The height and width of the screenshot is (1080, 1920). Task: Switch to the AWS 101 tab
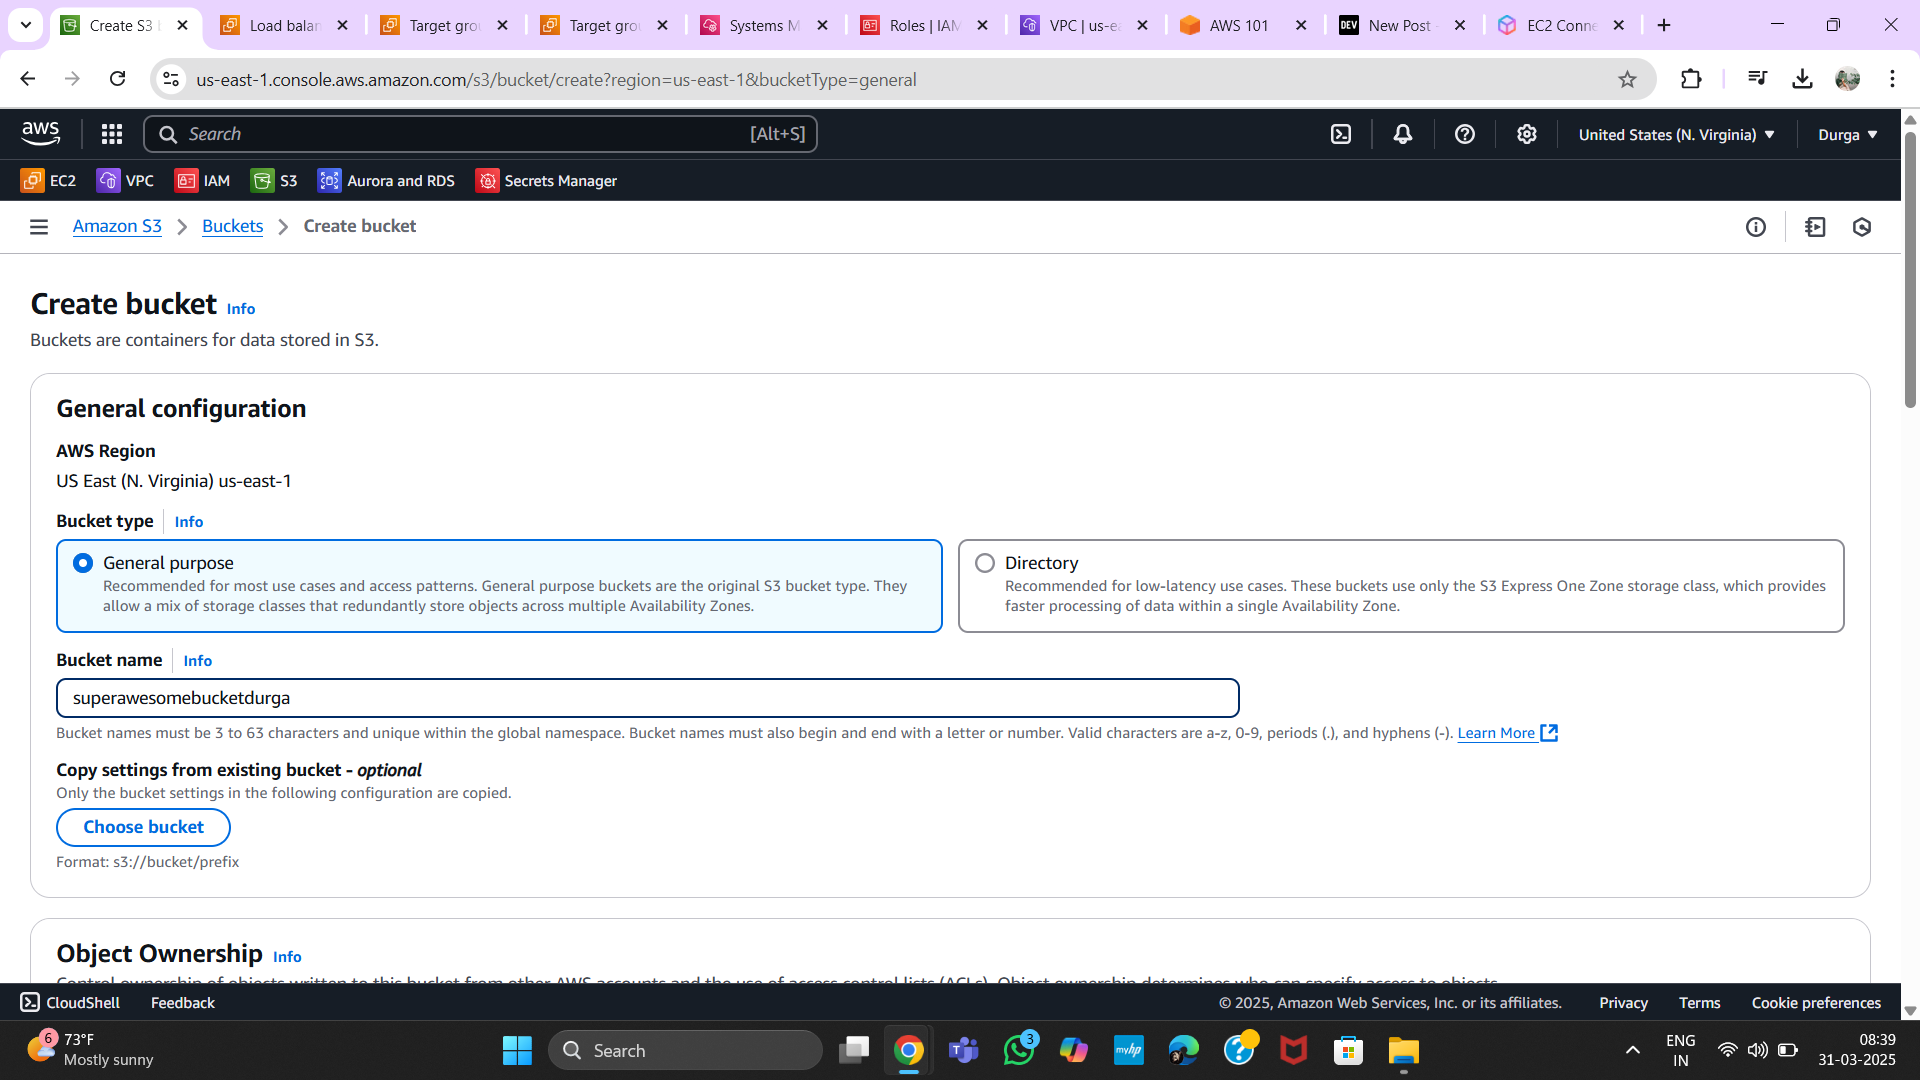click(x=1243, y=25)
